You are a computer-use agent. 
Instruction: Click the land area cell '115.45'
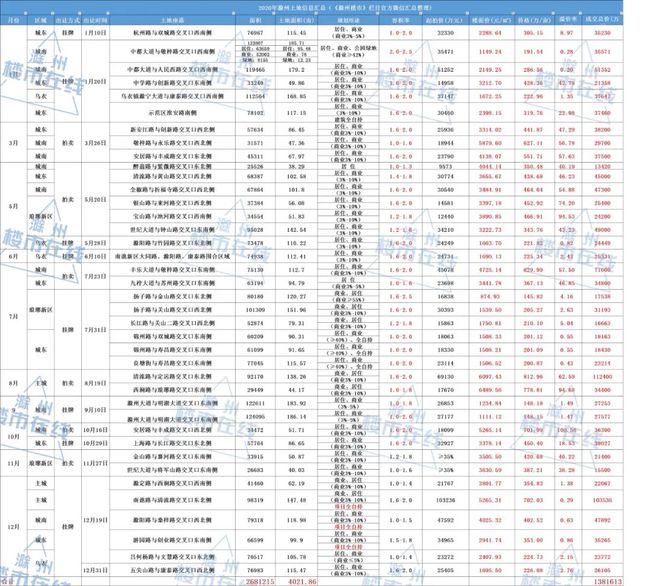tap(296, 33)
